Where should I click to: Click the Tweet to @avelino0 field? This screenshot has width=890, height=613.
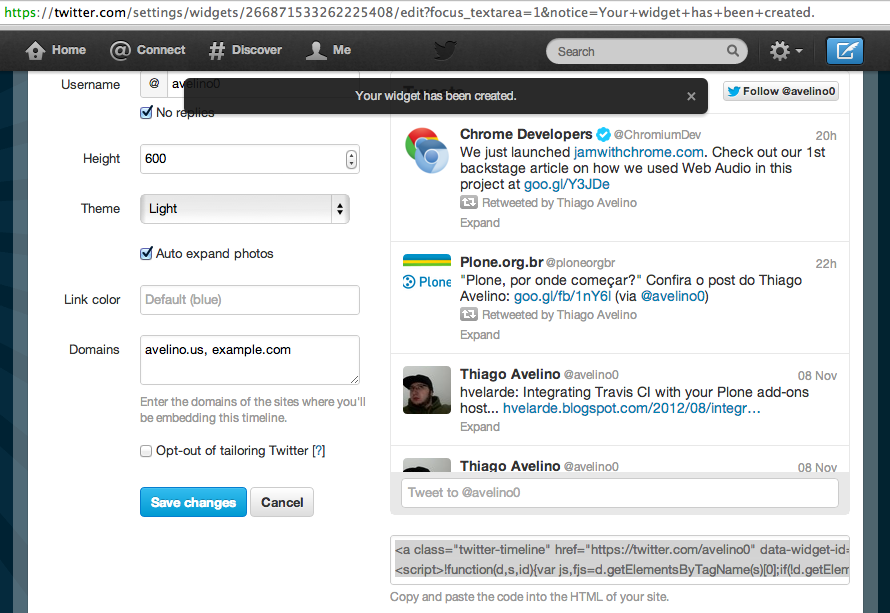[x=620, y=493]
